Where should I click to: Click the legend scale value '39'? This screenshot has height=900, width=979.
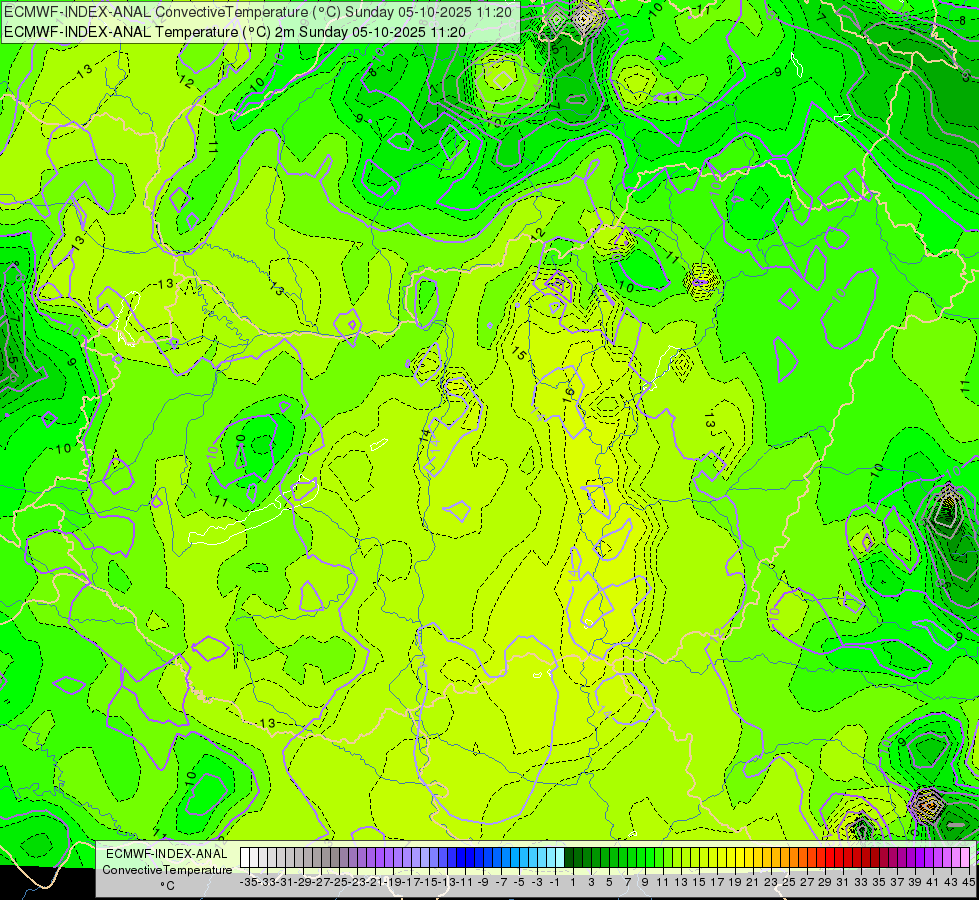coord(915,882)
